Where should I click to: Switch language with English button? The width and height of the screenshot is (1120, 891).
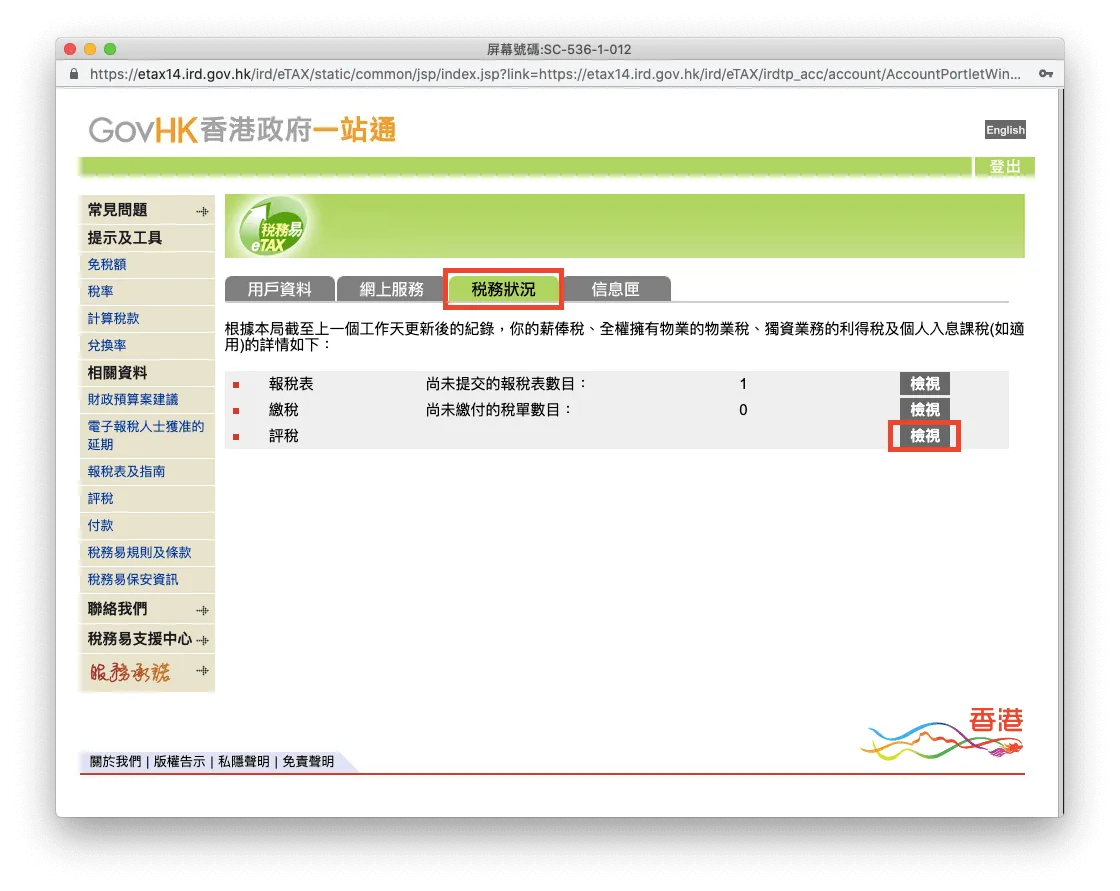(1005, 130)
